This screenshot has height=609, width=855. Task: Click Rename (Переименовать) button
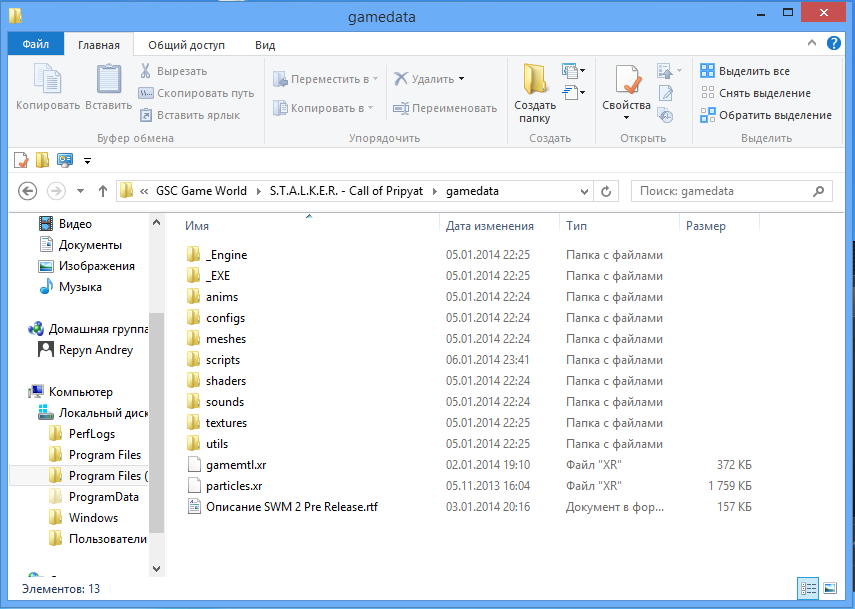[x=445, y=108]
